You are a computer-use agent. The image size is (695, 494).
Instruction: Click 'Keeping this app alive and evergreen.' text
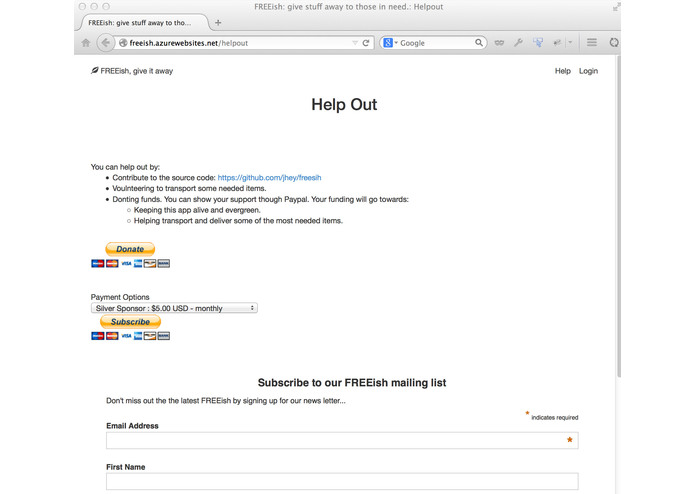pyautogui.click(x=197, y=210)
